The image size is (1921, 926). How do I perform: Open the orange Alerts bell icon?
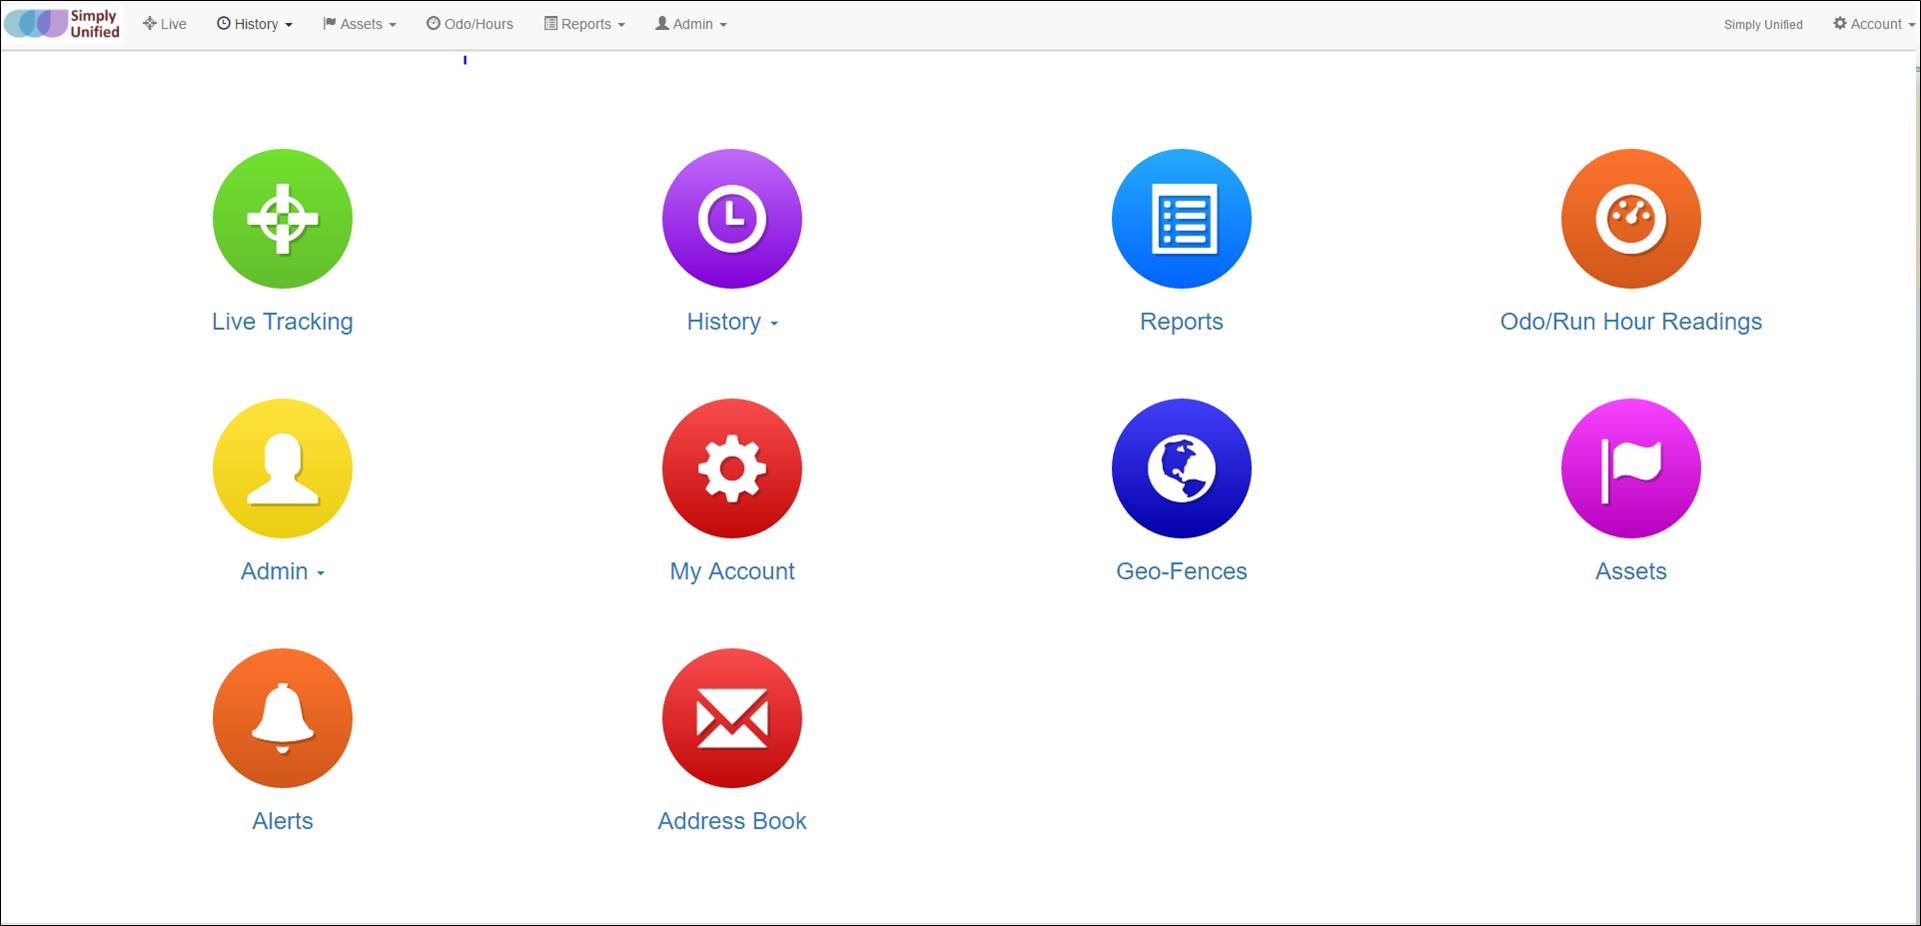click(x=282, y=718)
